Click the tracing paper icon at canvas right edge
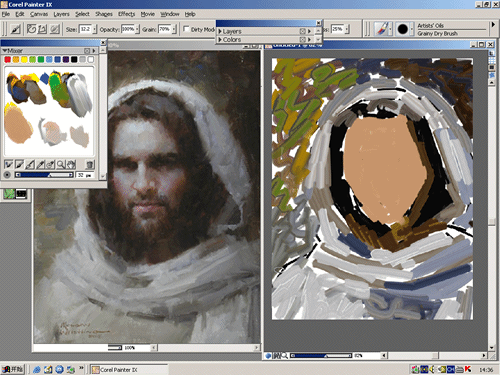The width and height of the screenshot is (500, 375). coord(492,53)
